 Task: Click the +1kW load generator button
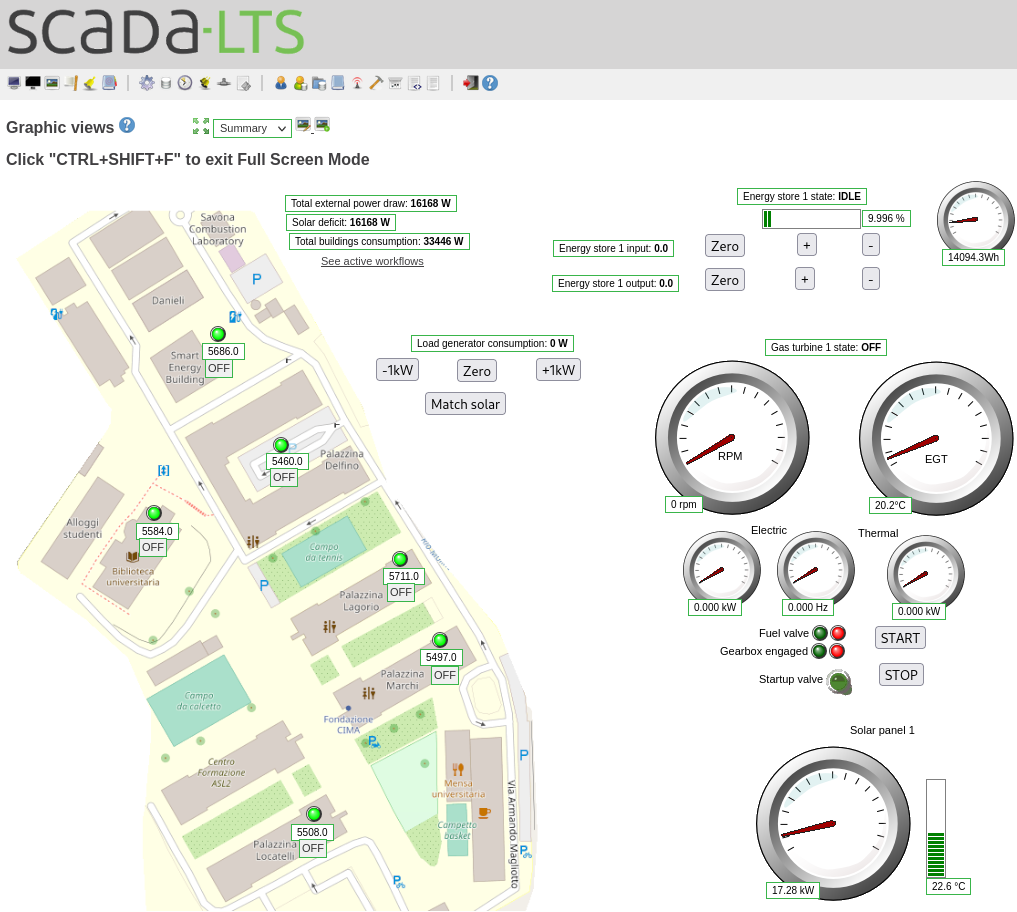tap(558, 370)
